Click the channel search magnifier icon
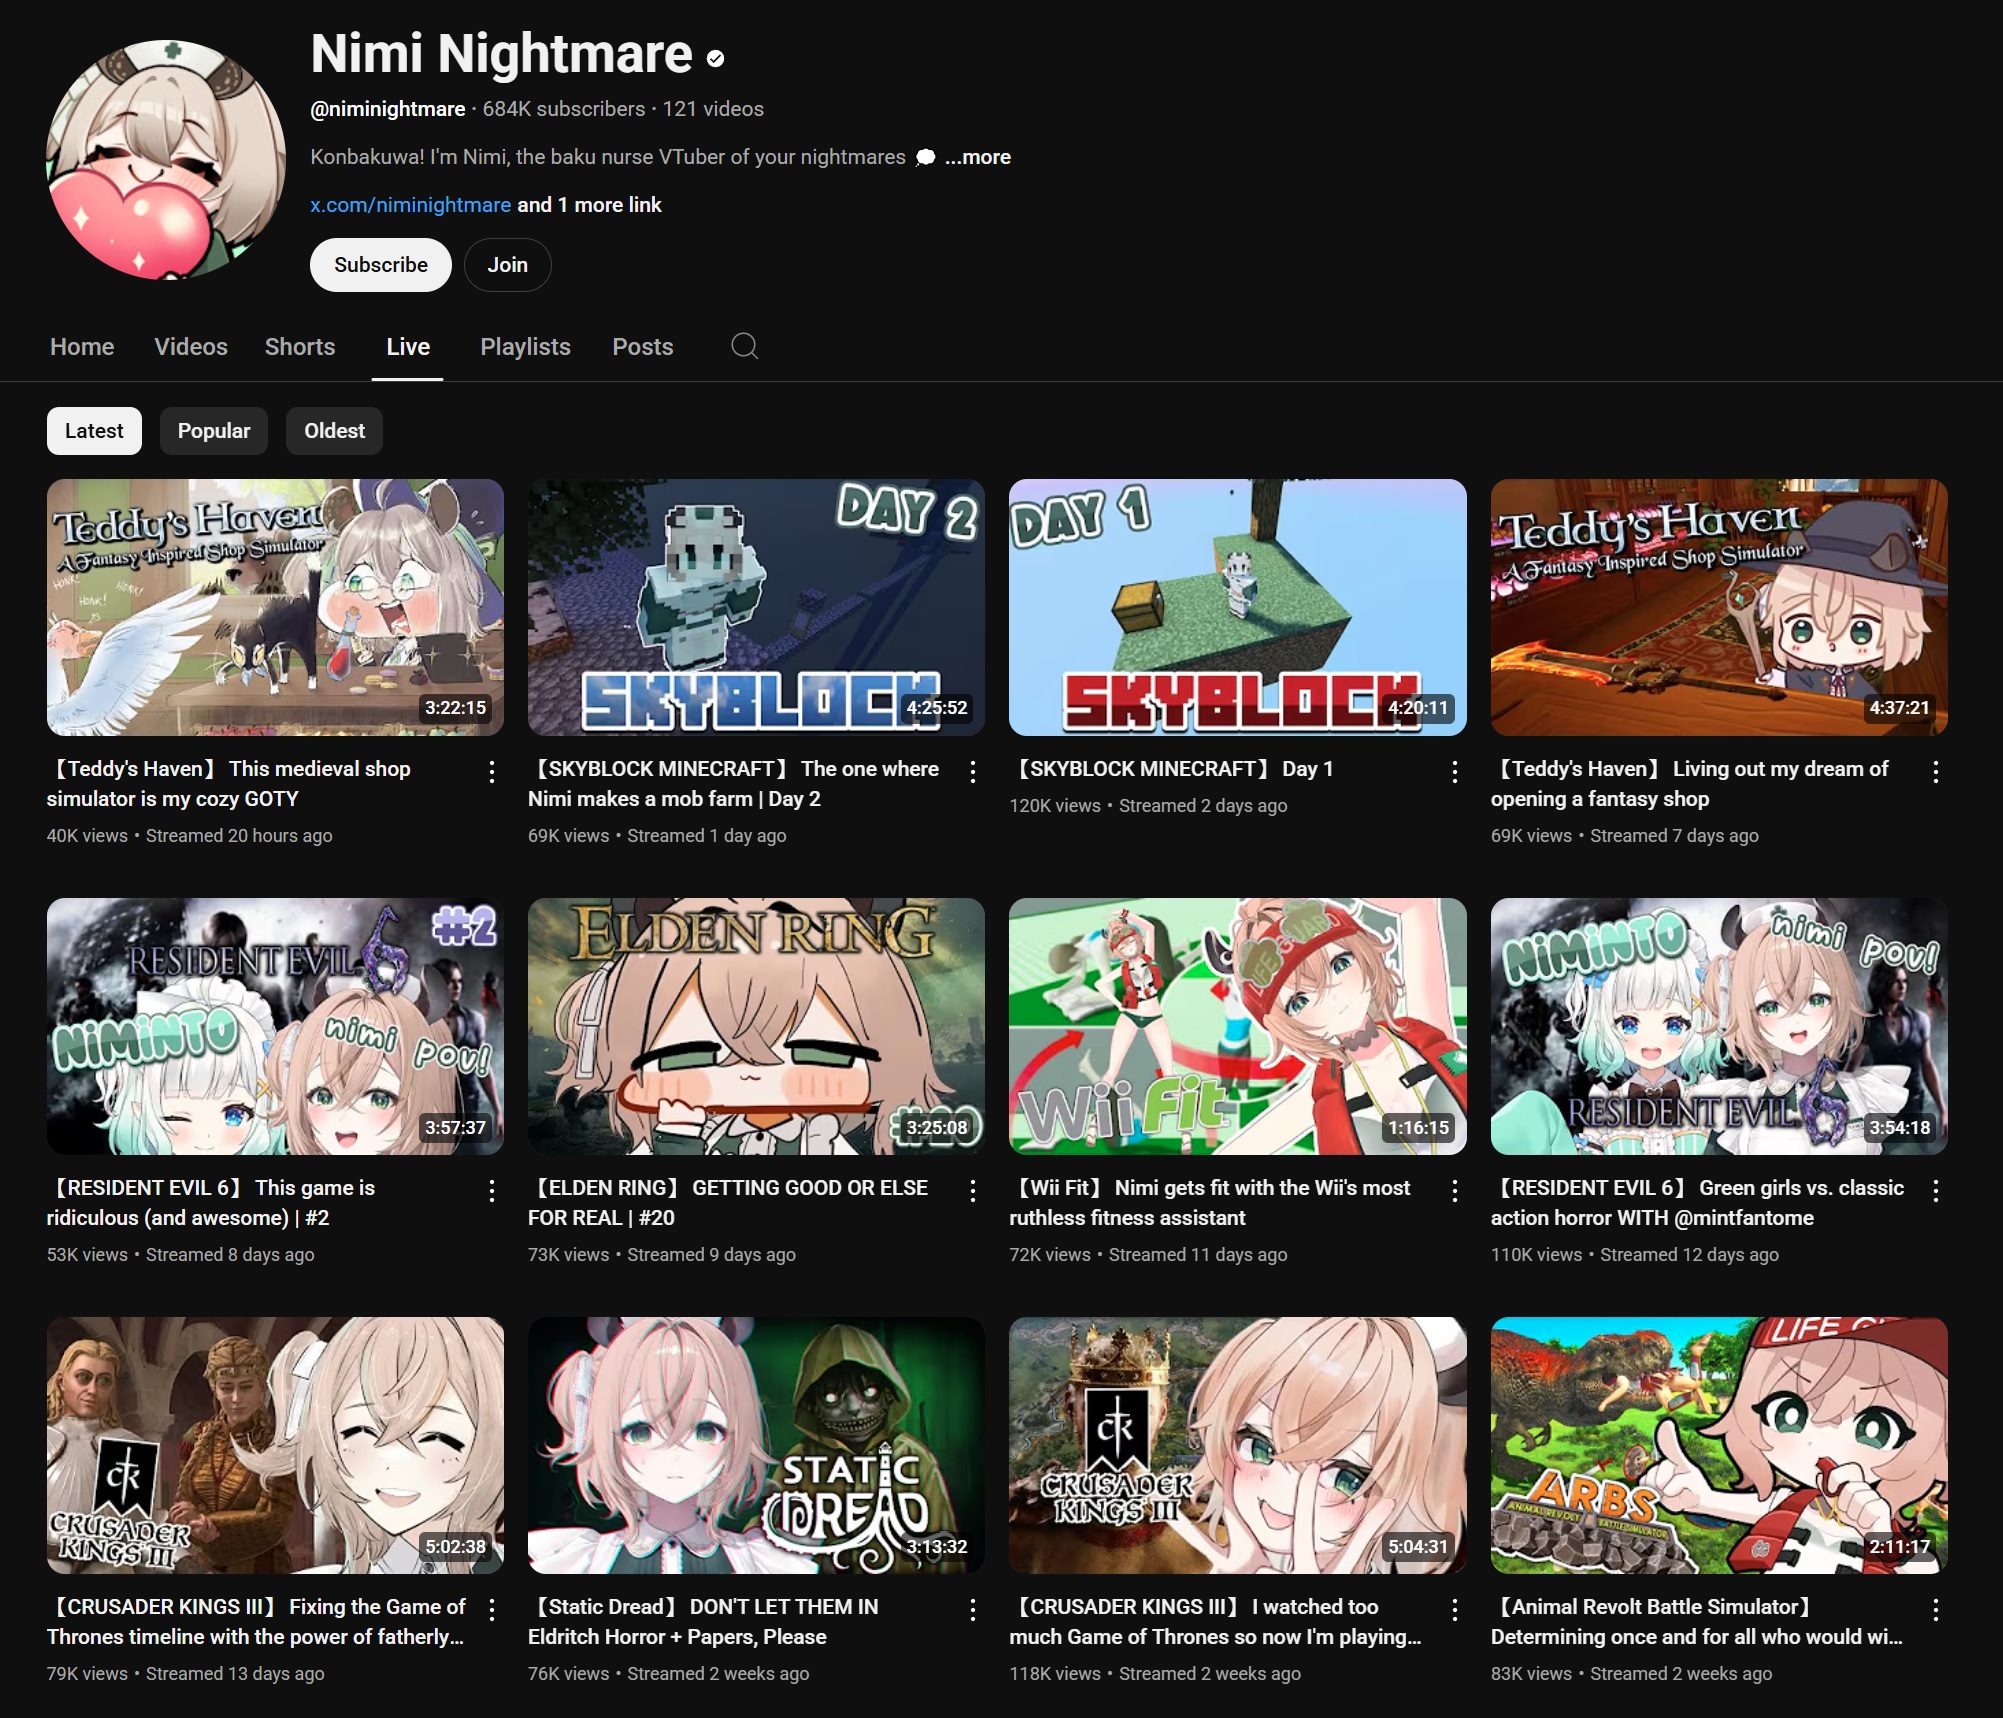The height and width of the screenshot is (1718, 2003). pyautogui.click(x=744, y=346)
